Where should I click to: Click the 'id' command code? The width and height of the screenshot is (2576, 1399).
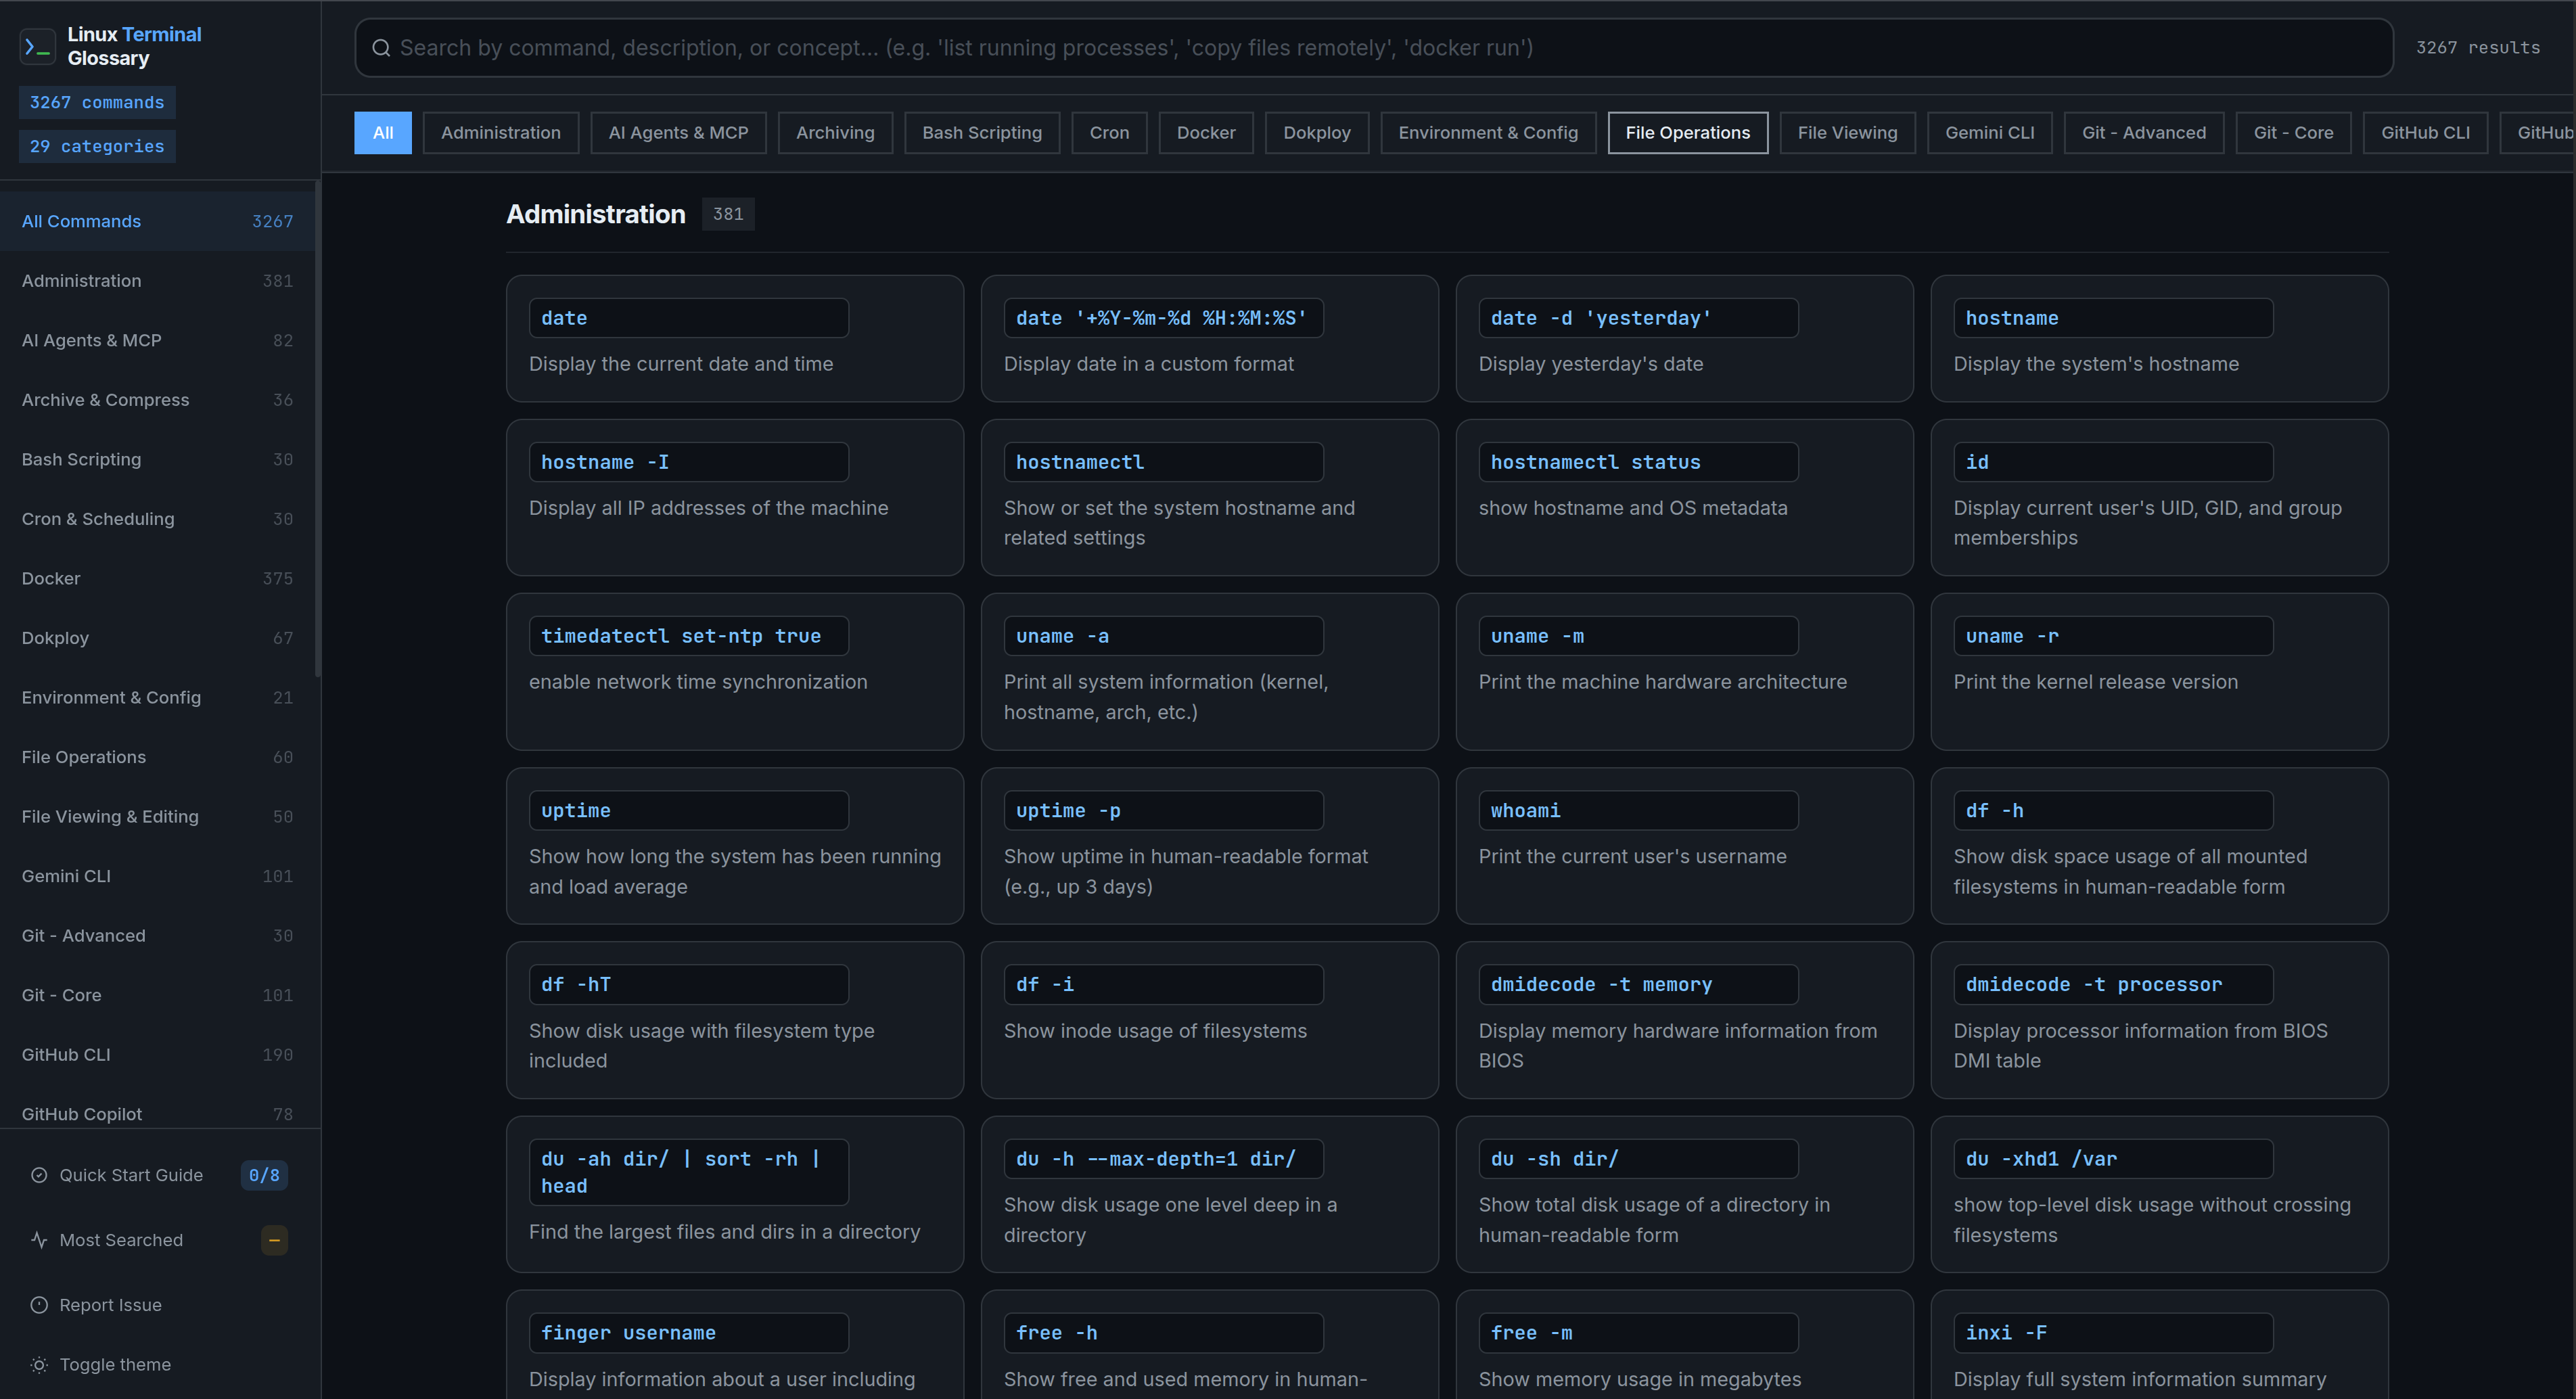tap(2113, 462)
